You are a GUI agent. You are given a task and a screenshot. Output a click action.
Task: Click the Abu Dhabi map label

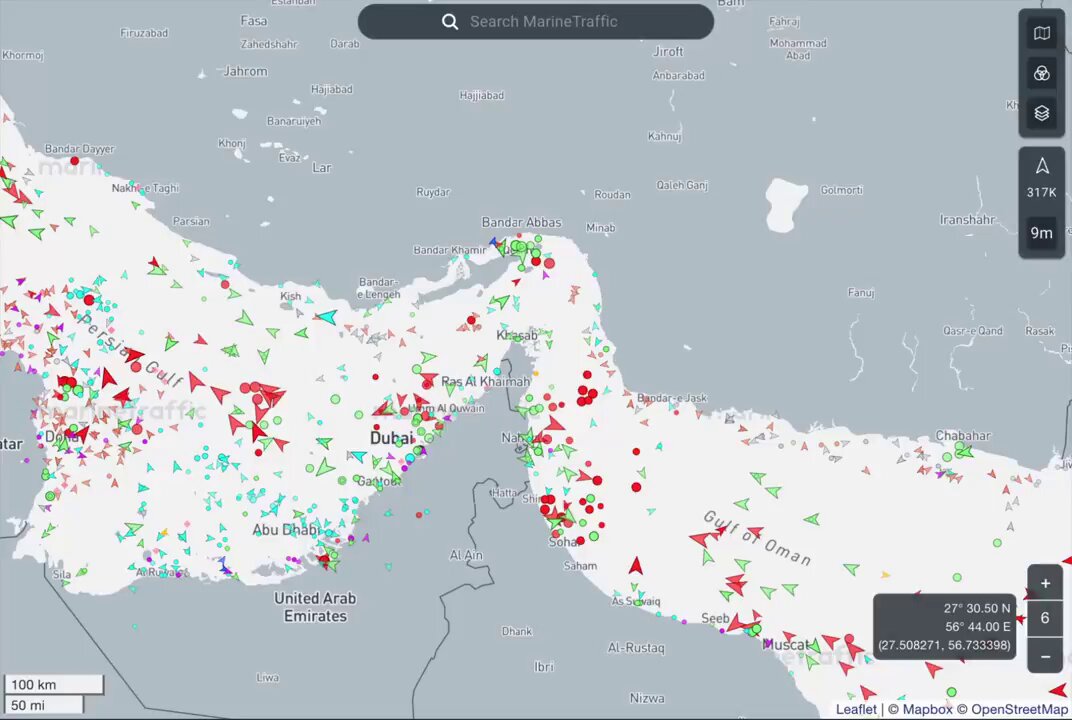click(x=285, y=529)
